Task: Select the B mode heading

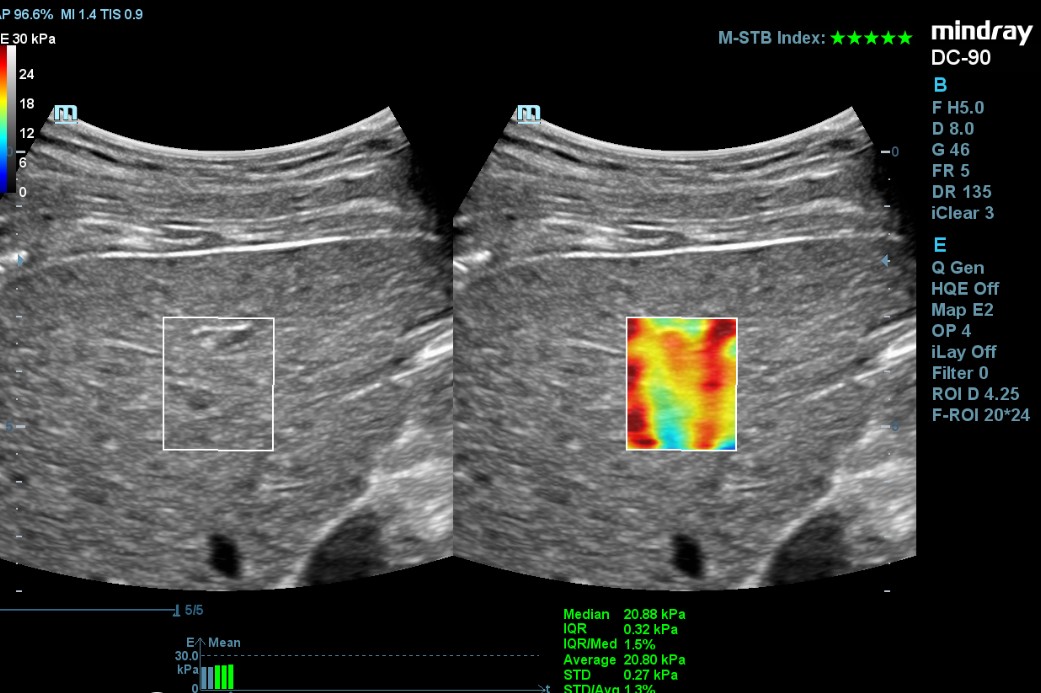Action: coord(939,85)
